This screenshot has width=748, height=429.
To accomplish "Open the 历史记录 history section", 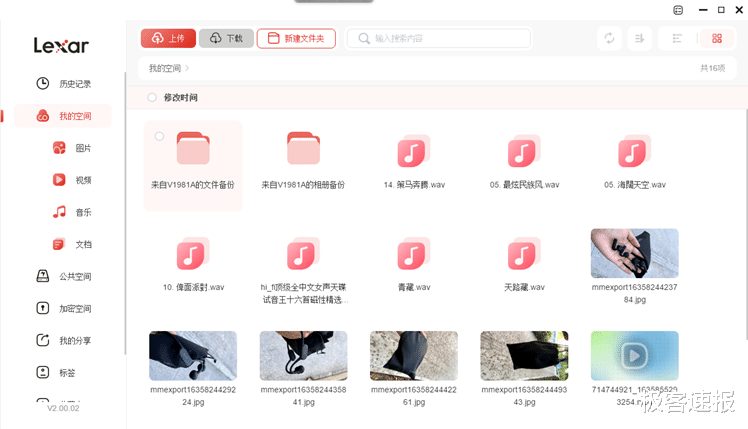I will [63, 84].
